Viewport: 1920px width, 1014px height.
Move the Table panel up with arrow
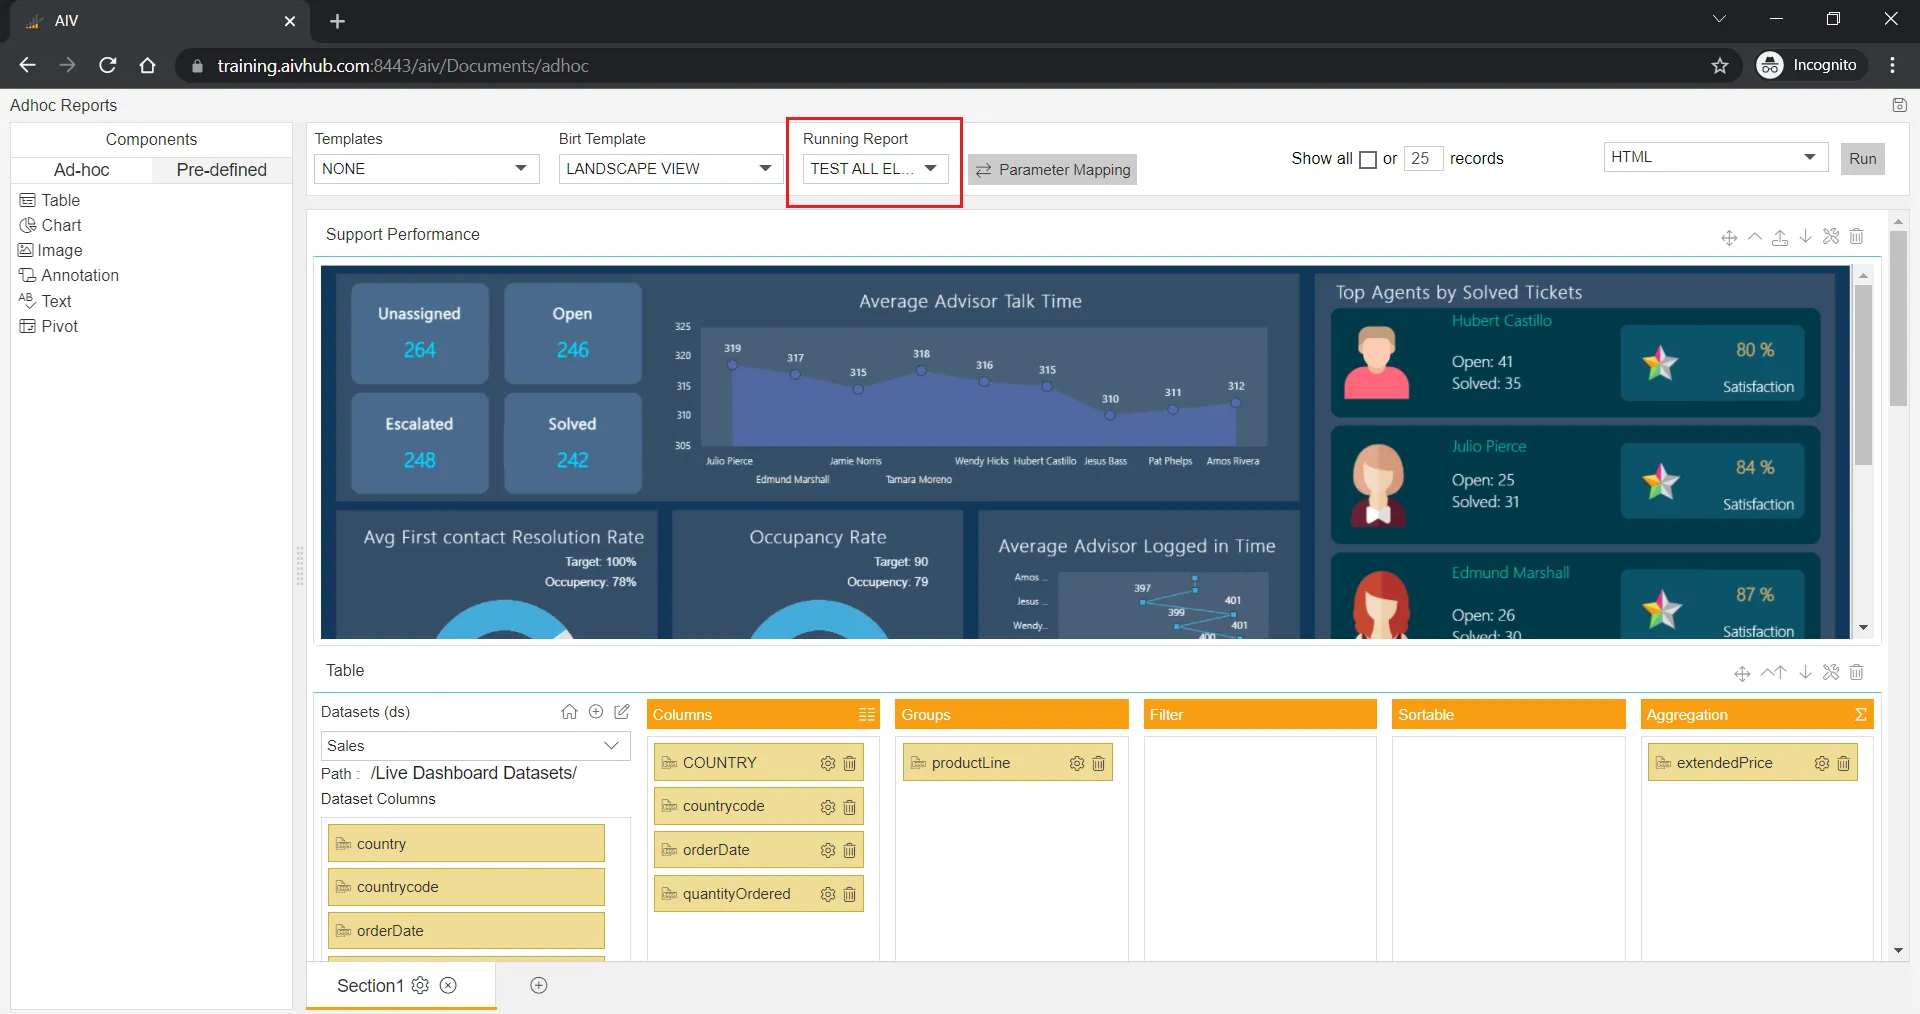(x=1780, y=672)
